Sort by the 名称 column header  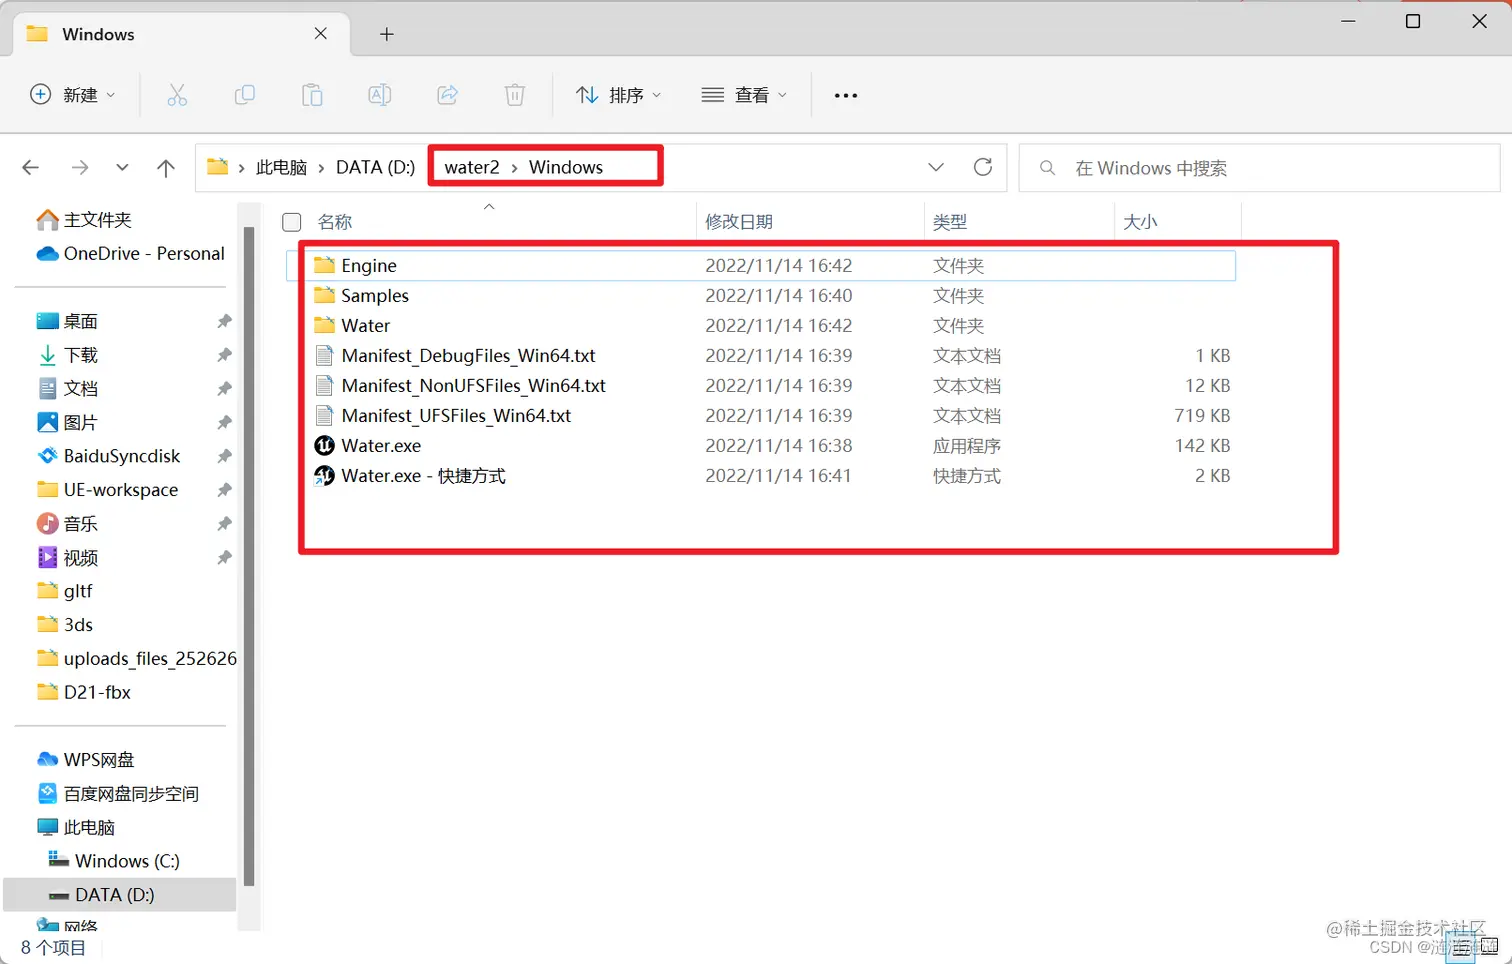pos(335,222)
